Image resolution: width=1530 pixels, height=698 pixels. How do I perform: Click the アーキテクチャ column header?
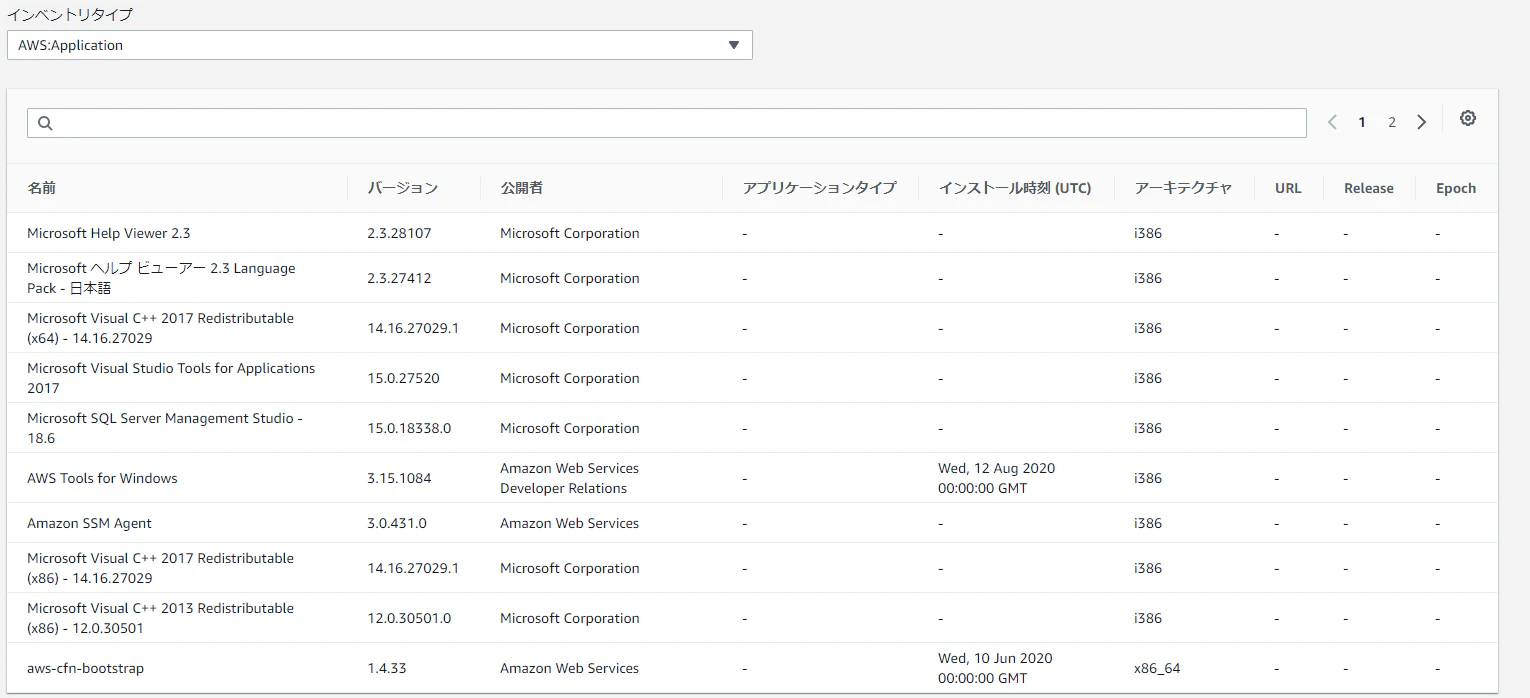(x=1183, y=188)
